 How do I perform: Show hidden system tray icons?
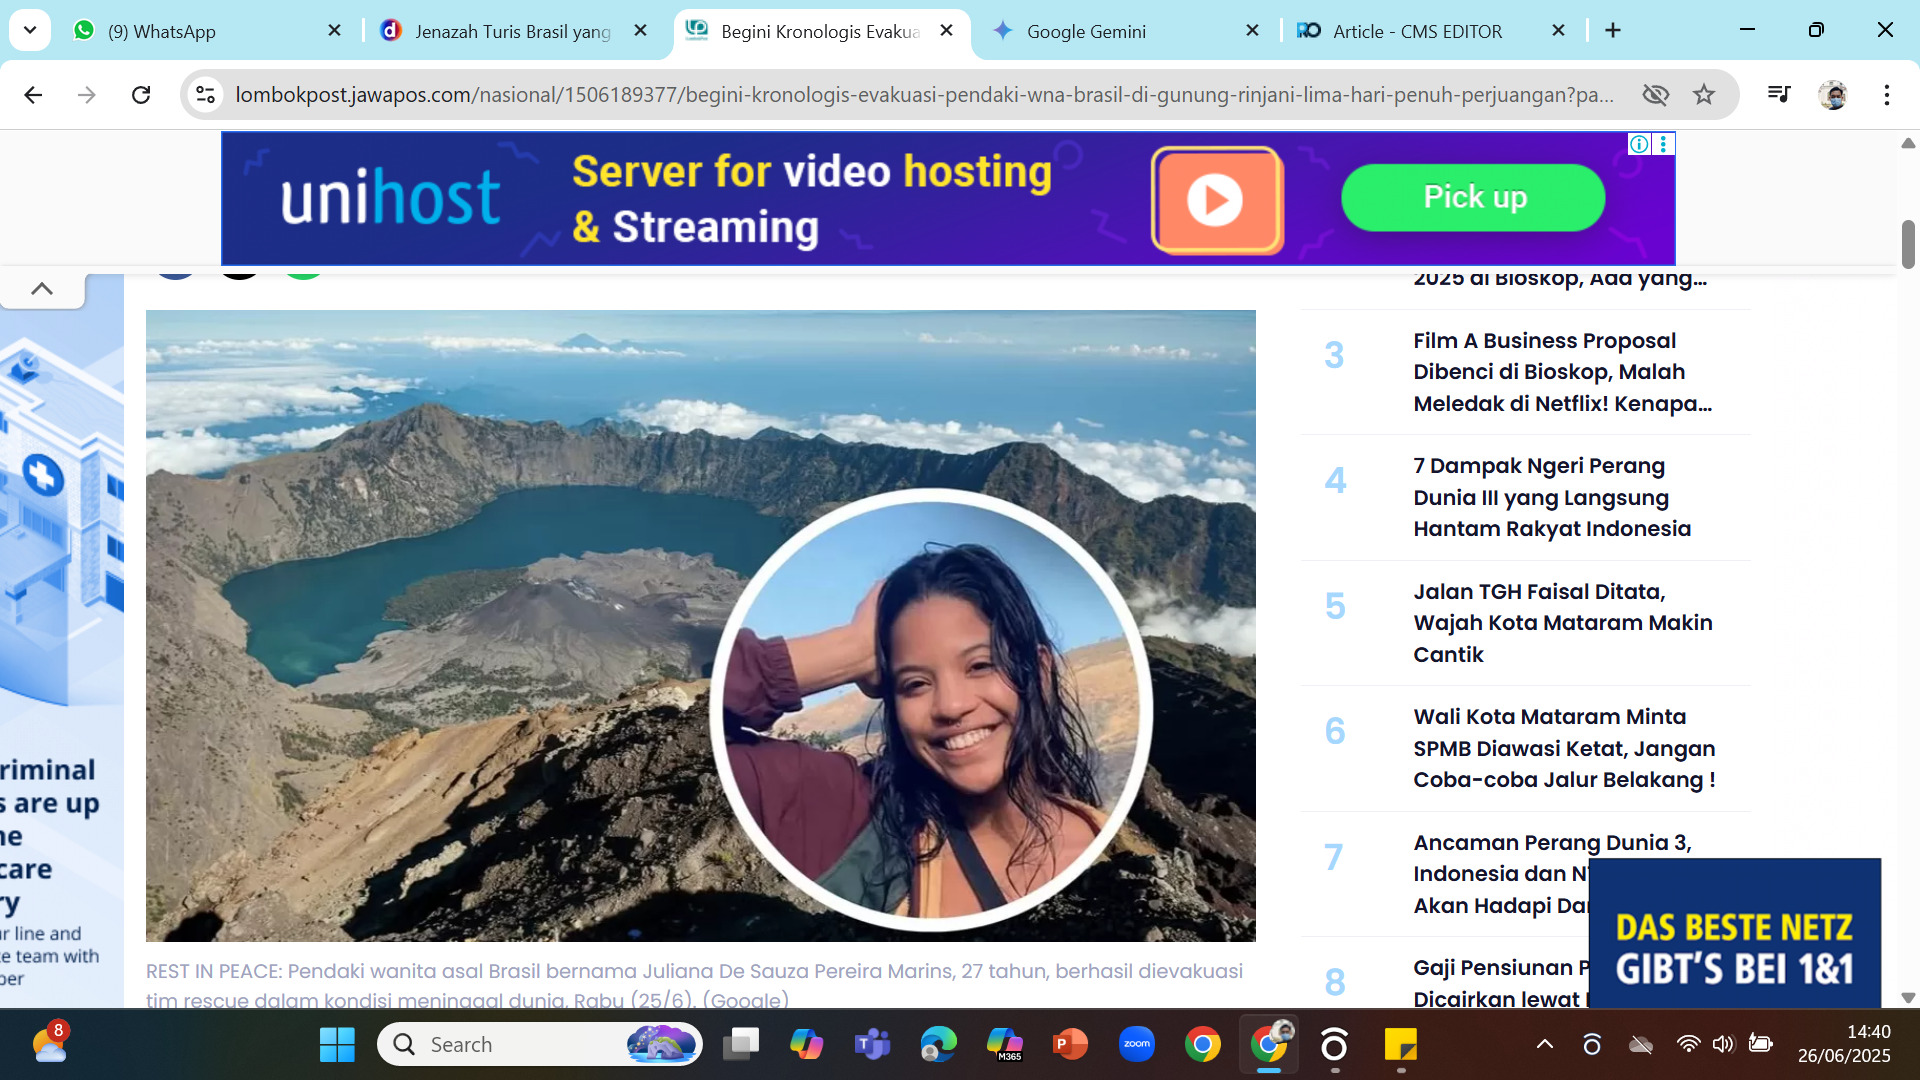1545,1045
